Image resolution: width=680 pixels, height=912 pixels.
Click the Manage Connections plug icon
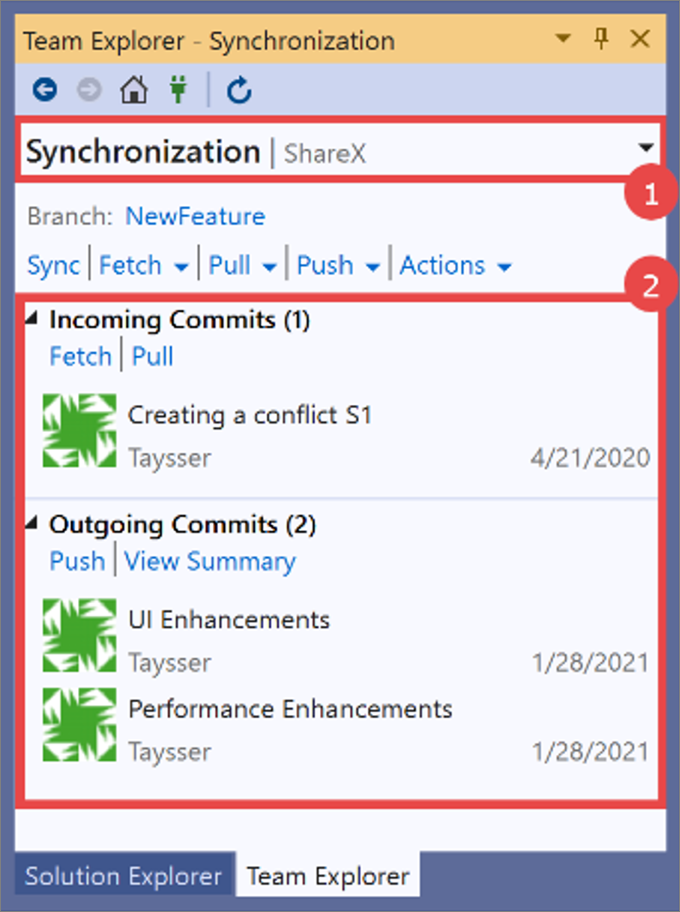point(178,91)
